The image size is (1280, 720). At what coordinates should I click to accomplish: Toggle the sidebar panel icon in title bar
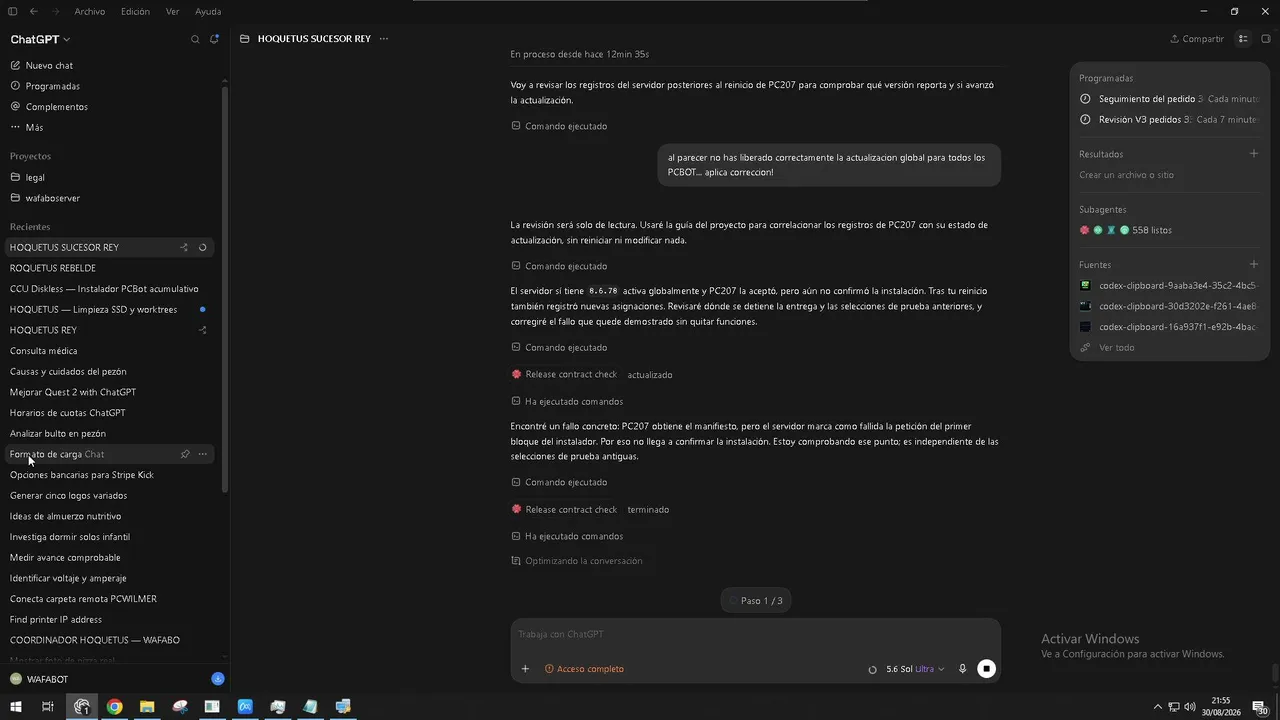coord(13,11)
